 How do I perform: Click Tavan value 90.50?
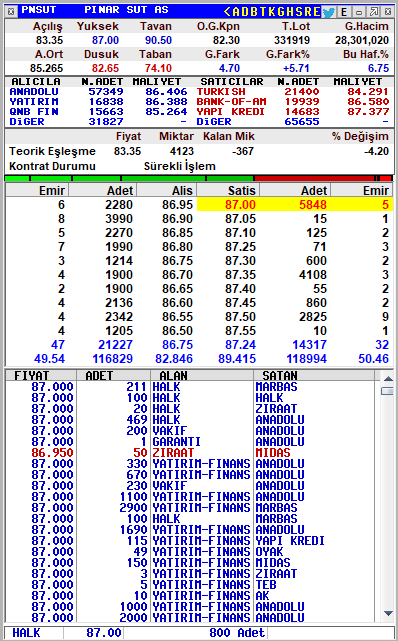(158, 40)
